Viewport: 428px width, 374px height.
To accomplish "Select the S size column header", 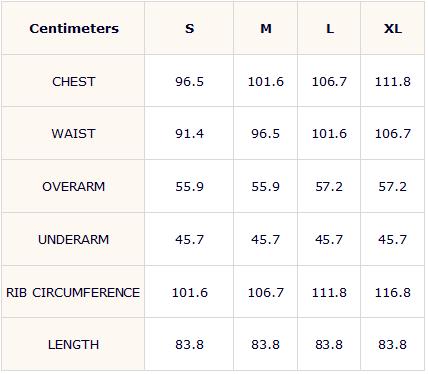I will pos(189,28).
